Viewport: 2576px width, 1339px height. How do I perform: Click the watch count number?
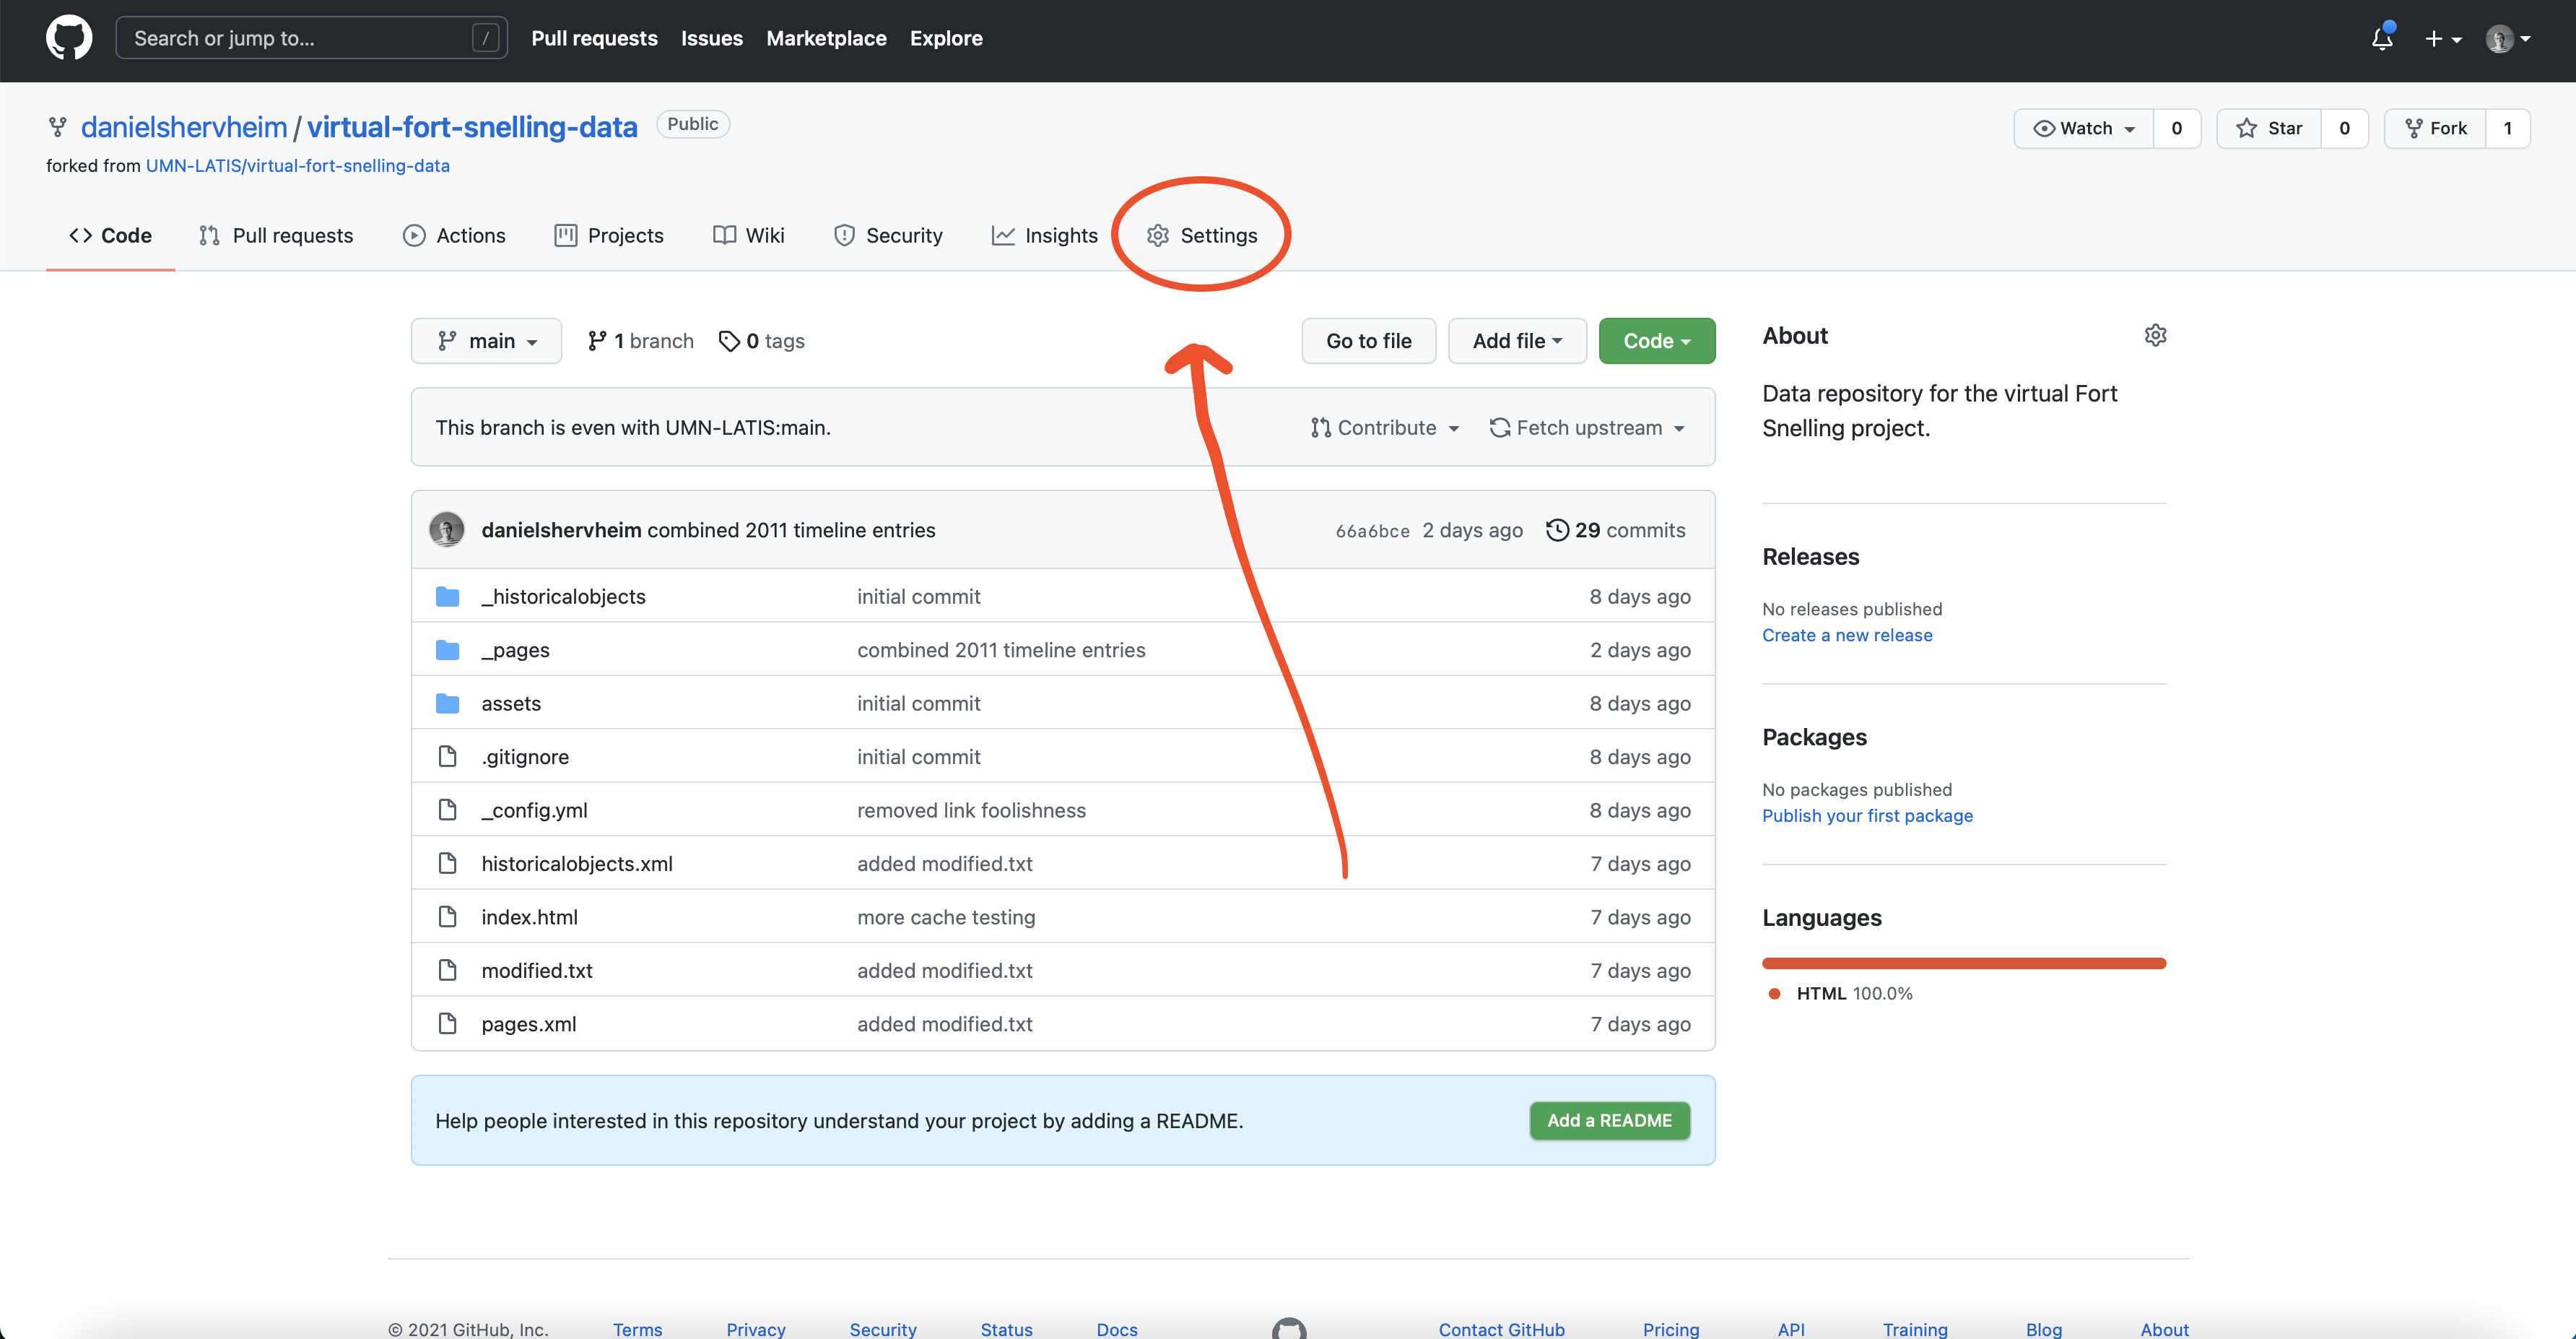point(2176,128)
